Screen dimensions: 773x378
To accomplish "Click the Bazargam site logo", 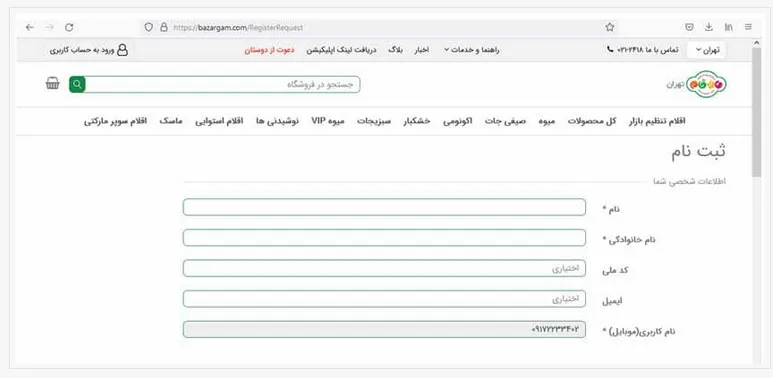I will coord(706,84).
